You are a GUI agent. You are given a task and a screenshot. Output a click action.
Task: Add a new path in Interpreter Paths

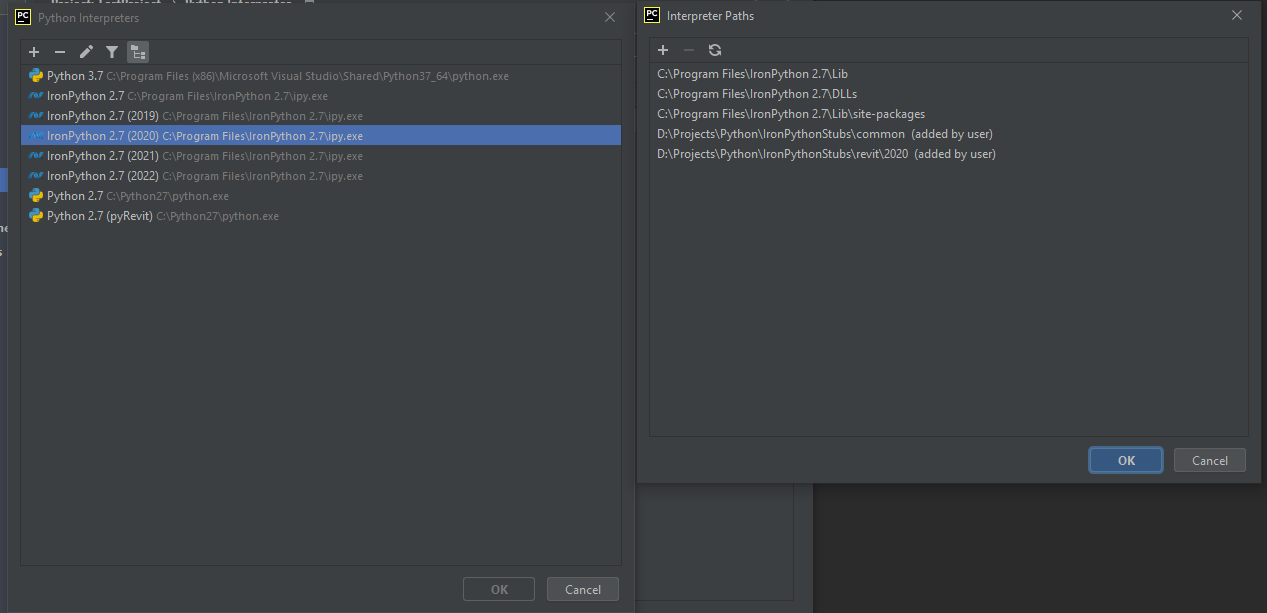coord(662,49)
